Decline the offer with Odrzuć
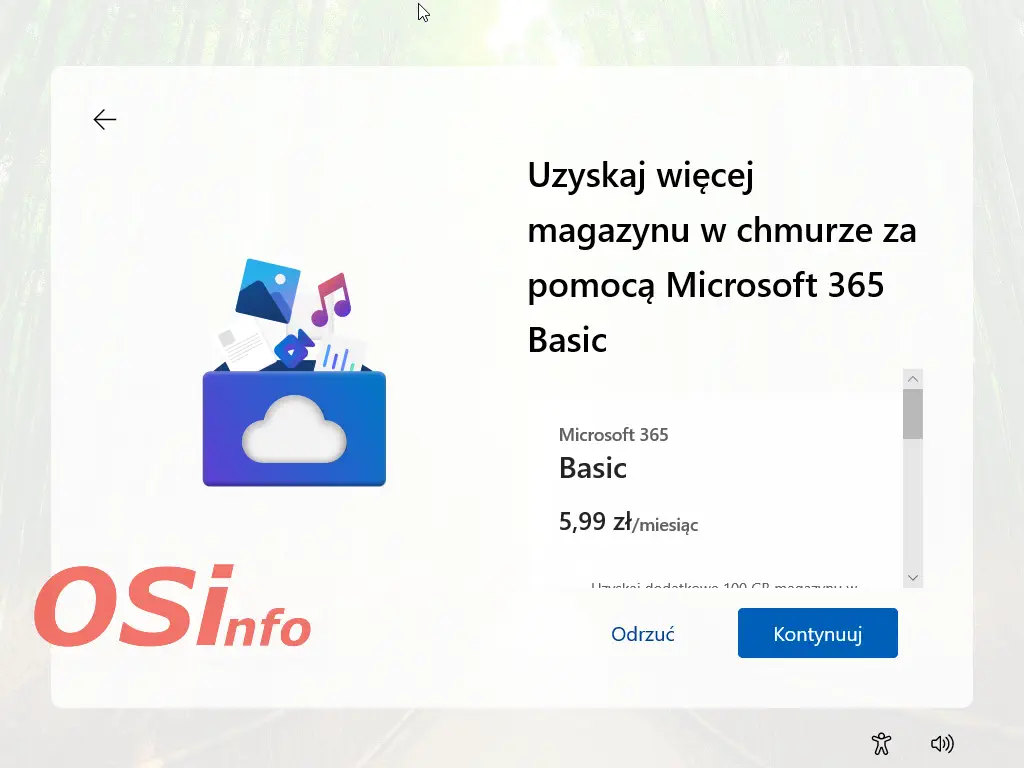 [643, 634]
